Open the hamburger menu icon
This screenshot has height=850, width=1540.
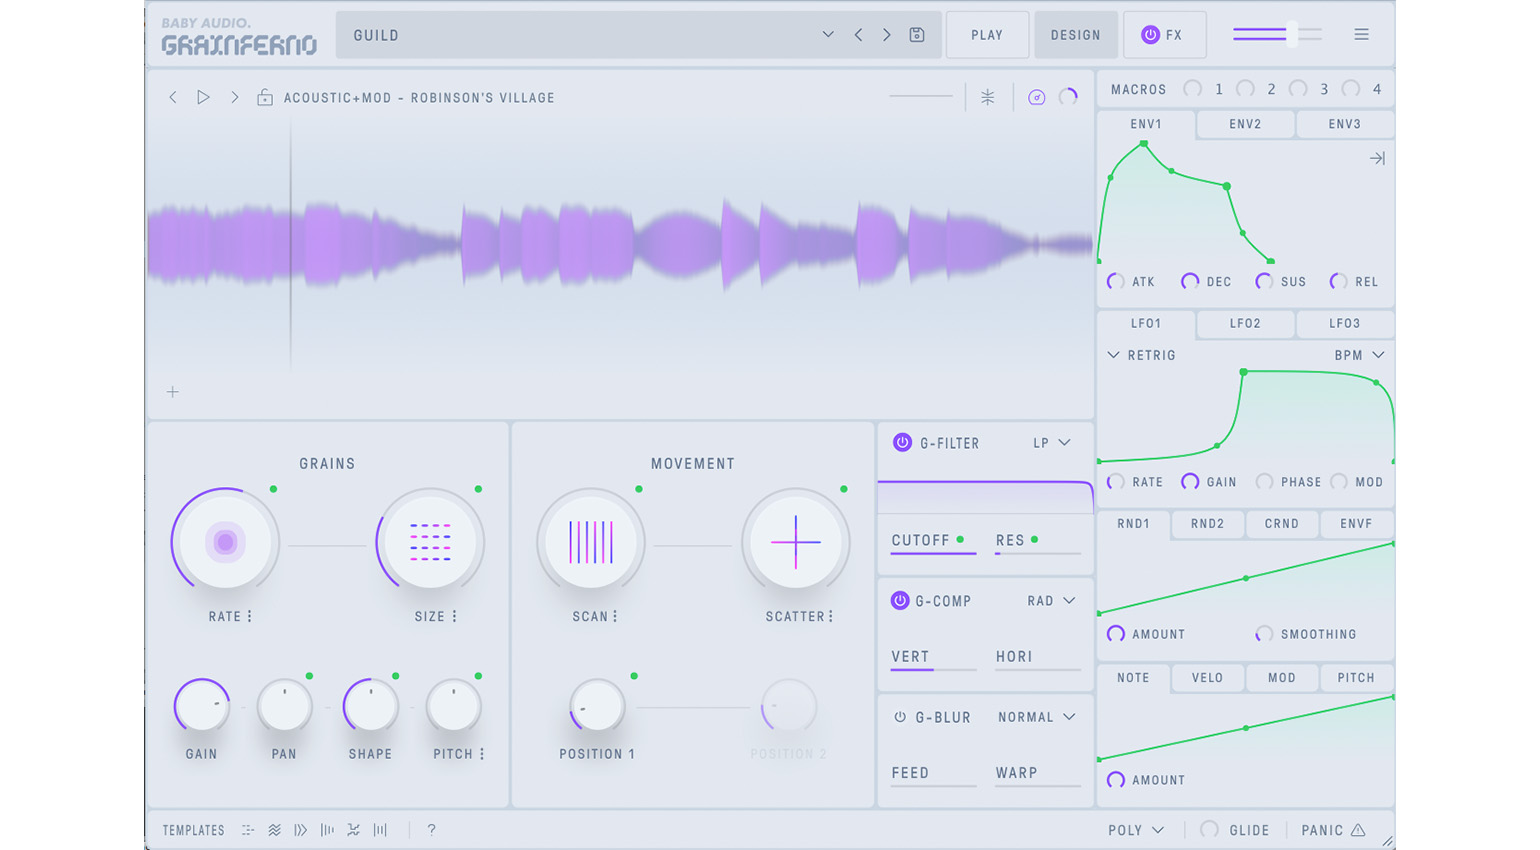pyautogui.click(x=1361, y=35)
